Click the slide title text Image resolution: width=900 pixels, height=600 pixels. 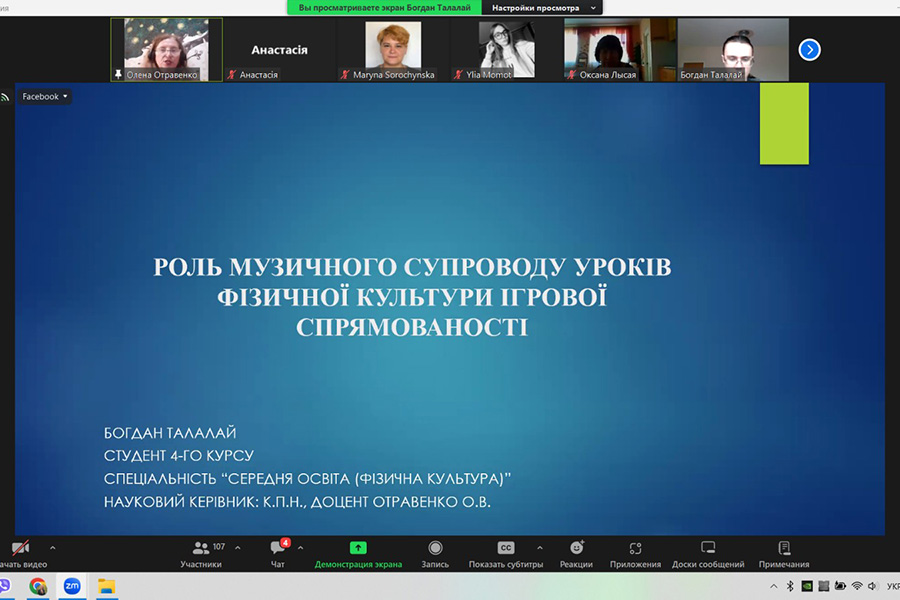(412, 297)
